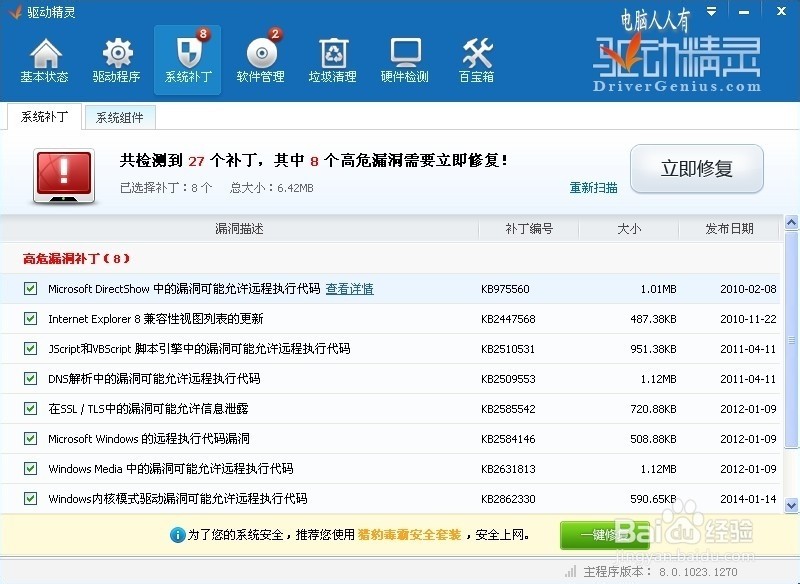Select the KB2447568 patch number cell
Image resolution: width=800 pixels, height=584 pixels.
point(508,319)
